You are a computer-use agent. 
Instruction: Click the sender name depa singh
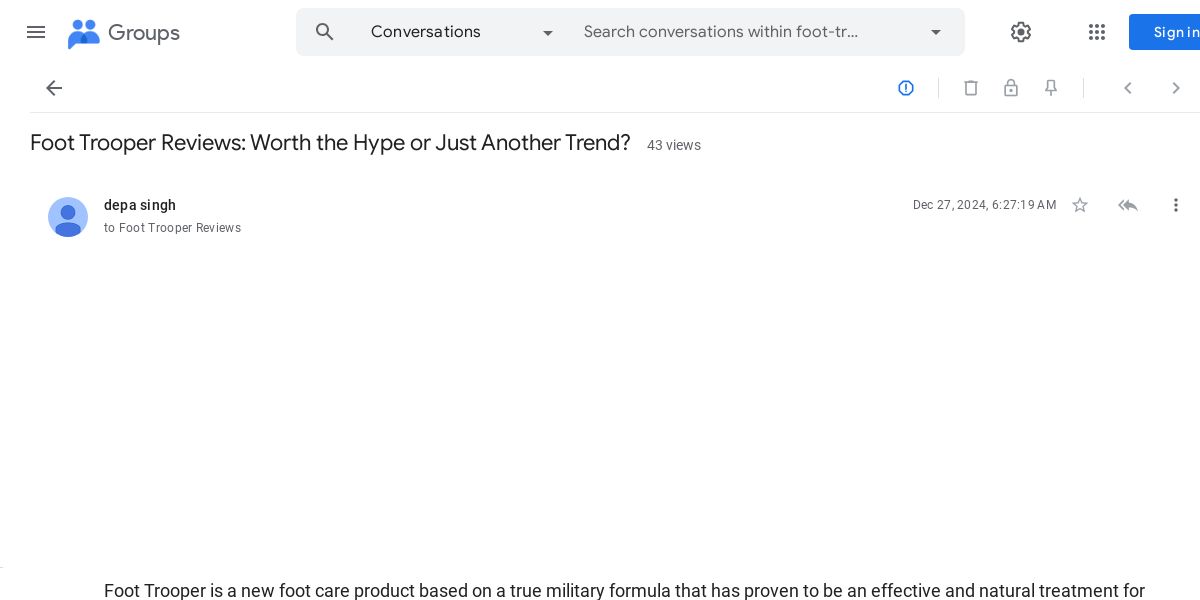pyautogui.click(x=140, y=205)
